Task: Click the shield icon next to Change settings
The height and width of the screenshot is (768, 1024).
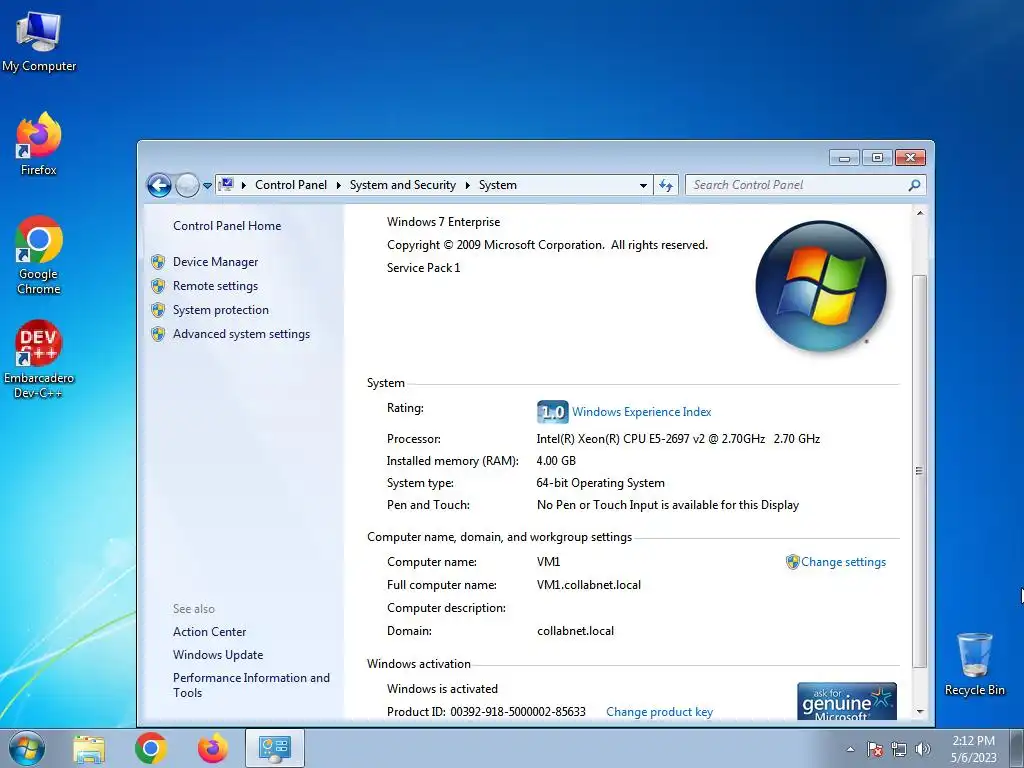Action: click(x=792, y=562)
